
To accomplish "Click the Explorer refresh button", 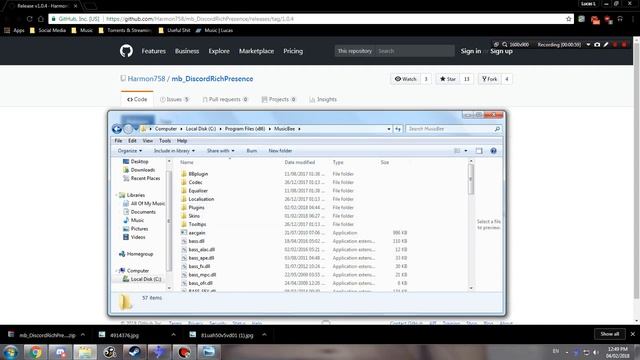I will [x=398, y=129].
